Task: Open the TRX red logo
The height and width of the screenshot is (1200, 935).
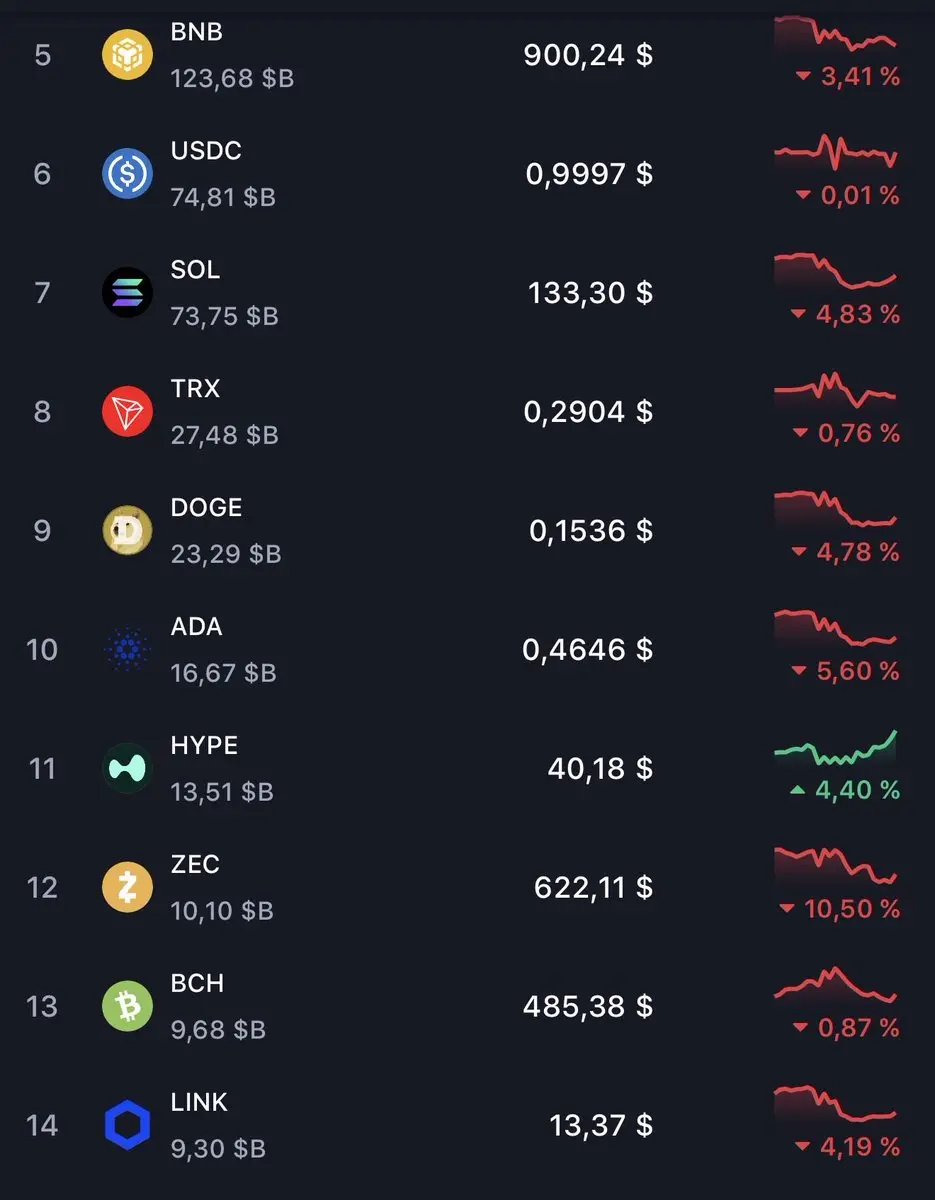Action: point(128,412)
